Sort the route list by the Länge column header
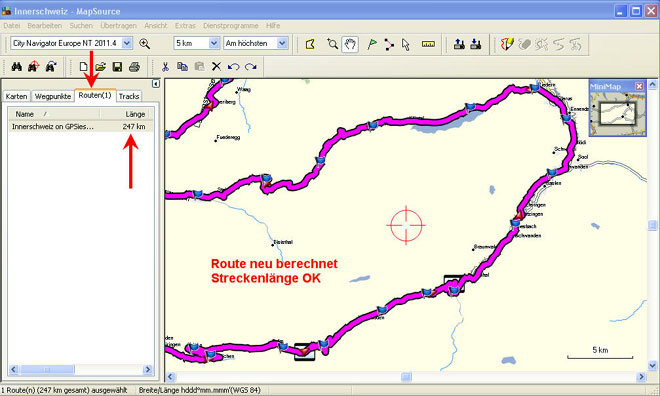Screen dimensions: 660x396 click(x=125, y=114)
